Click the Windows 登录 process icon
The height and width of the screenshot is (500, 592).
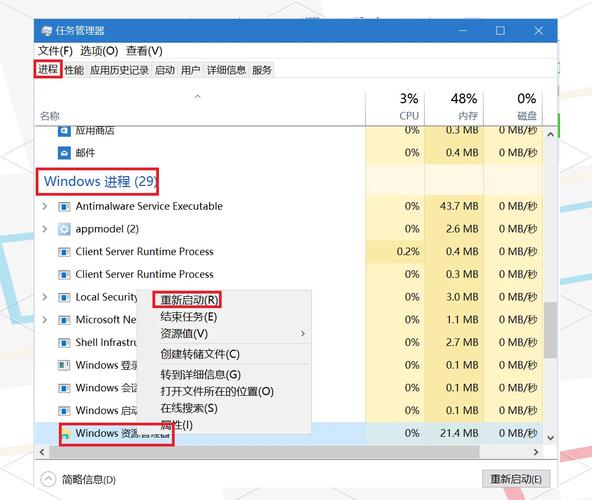click(64, 365)
